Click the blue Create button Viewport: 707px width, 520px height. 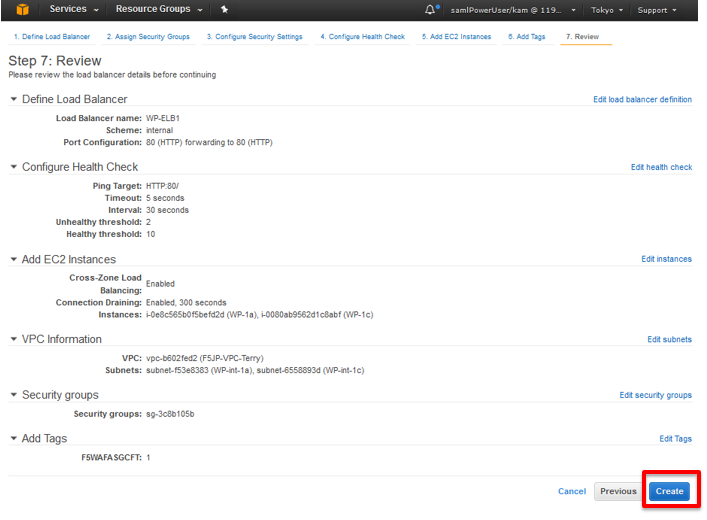pos(669,491)
